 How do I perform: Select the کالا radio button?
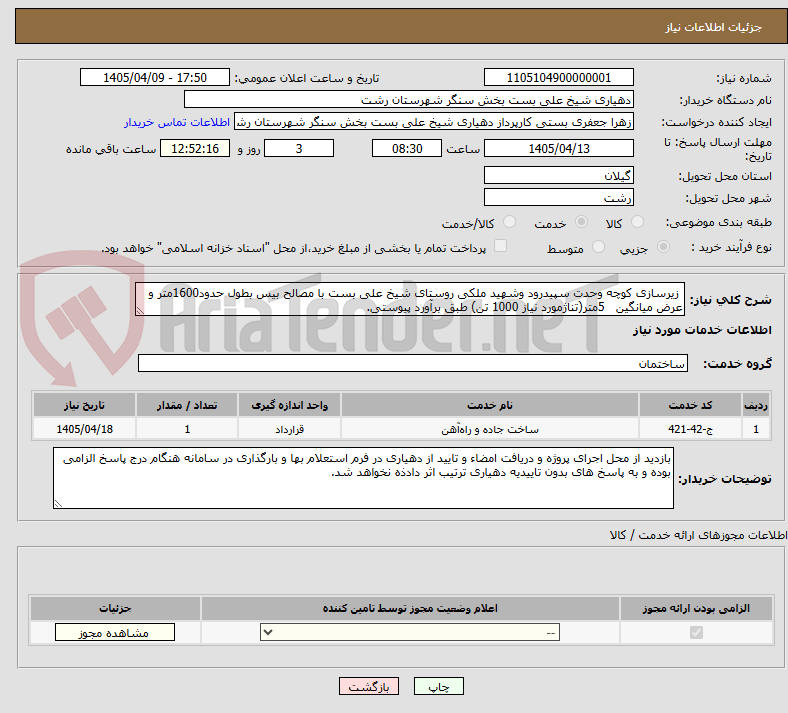(637, 222)
